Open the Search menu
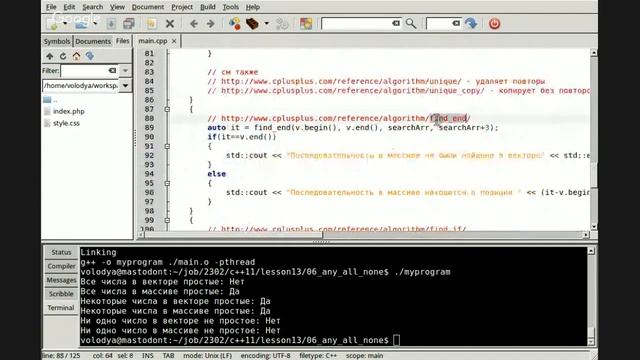Screen dimensions: 640x360 (x=93, y=7)
